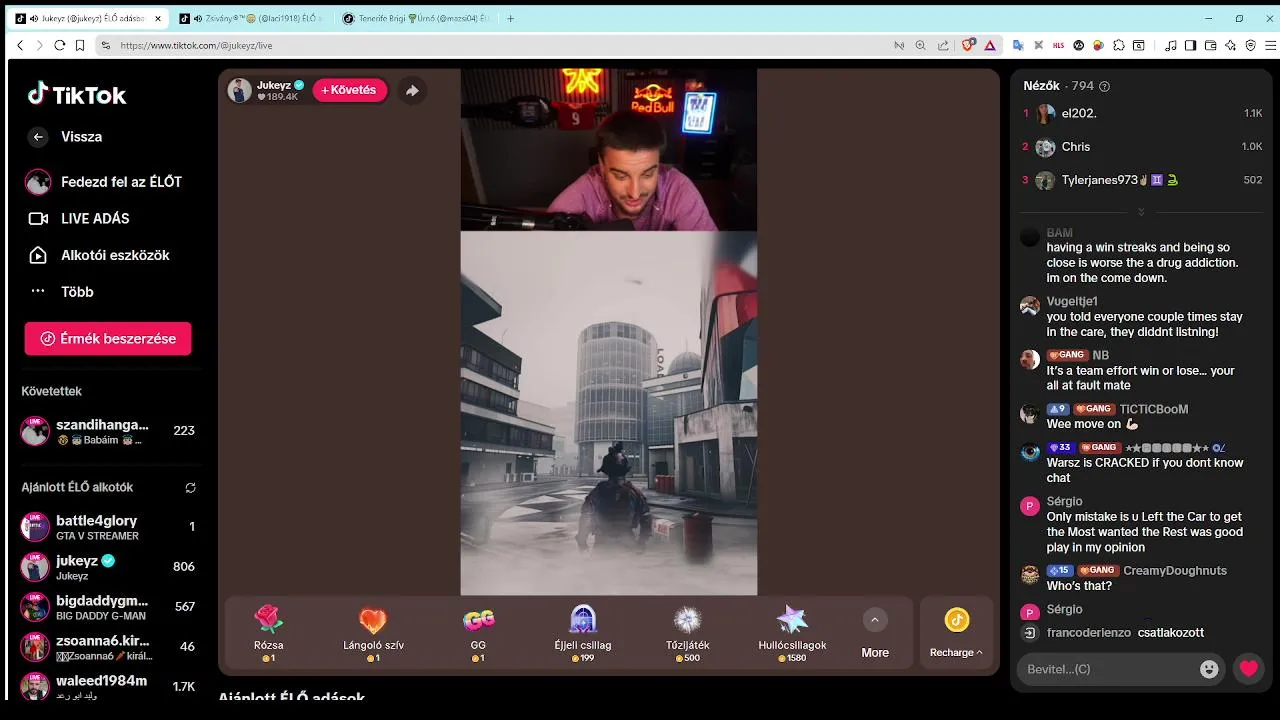Send a Hullócsillagok gift
The width and height of the screenshot is (1280, 720).
pos(792,633)
